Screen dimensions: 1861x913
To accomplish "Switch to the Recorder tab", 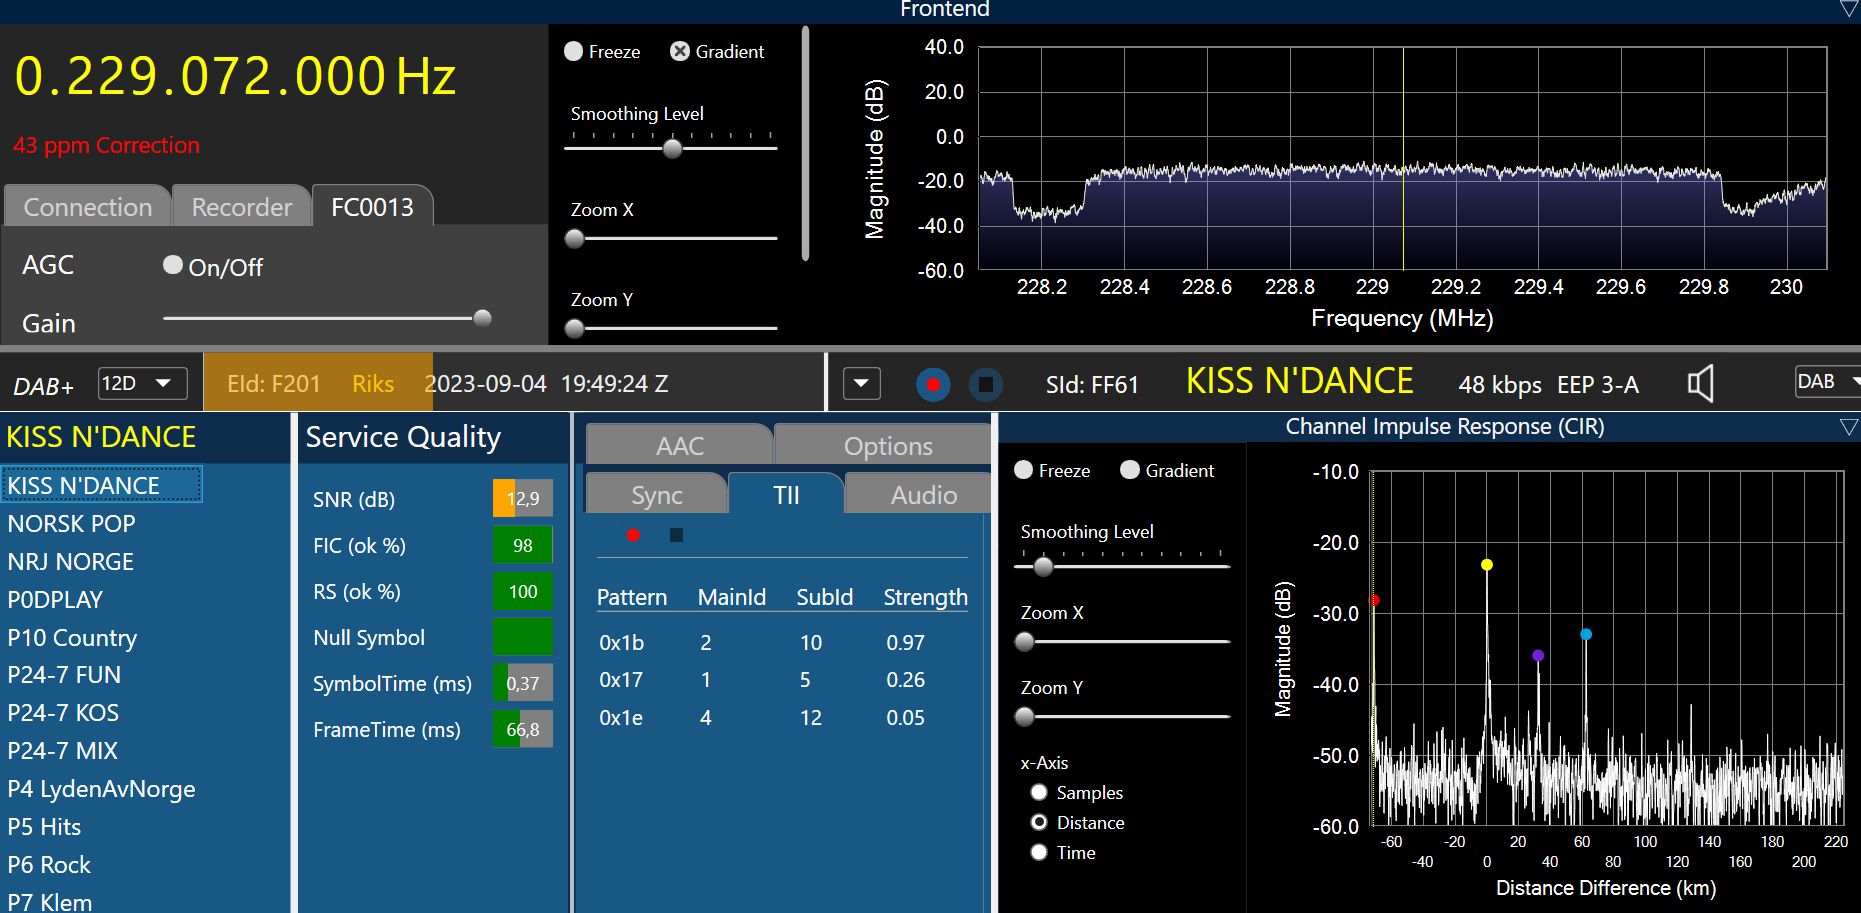I will [241, 207].
